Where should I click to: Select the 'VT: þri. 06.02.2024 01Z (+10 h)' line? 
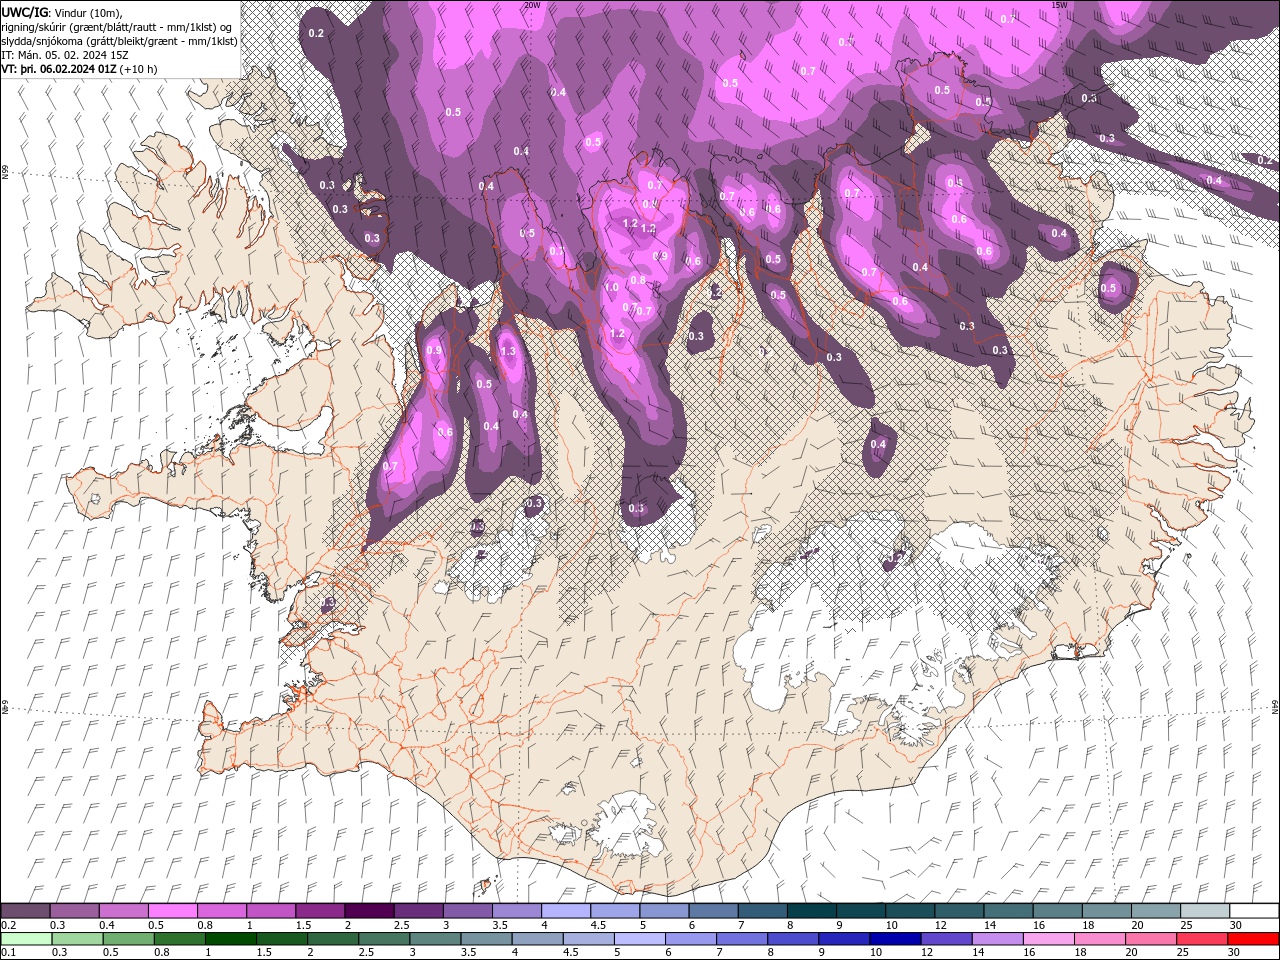pos(80,69)
